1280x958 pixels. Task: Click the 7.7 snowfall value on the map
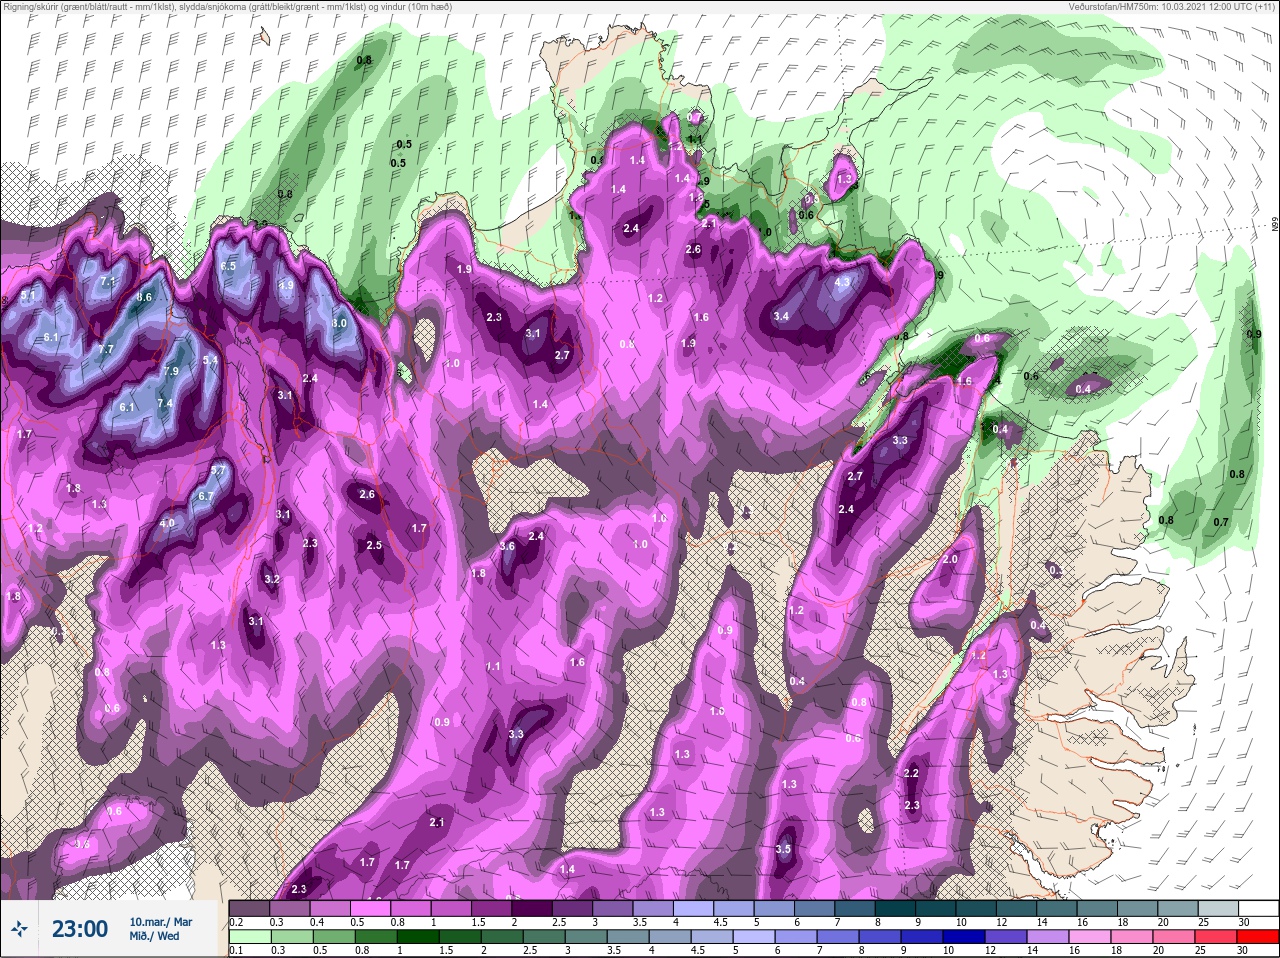[x=106, y=349]
